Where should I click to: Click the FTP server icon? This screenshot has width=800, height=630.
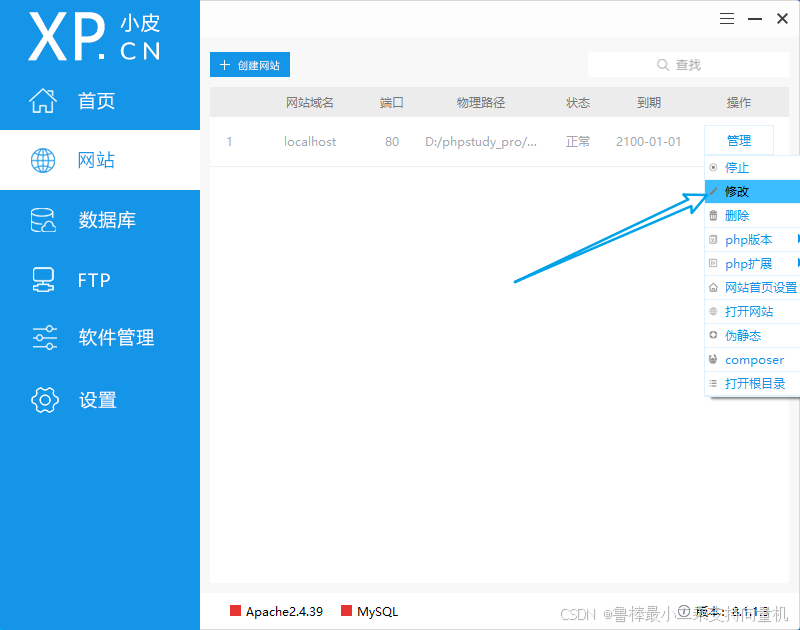pos(43,280)
